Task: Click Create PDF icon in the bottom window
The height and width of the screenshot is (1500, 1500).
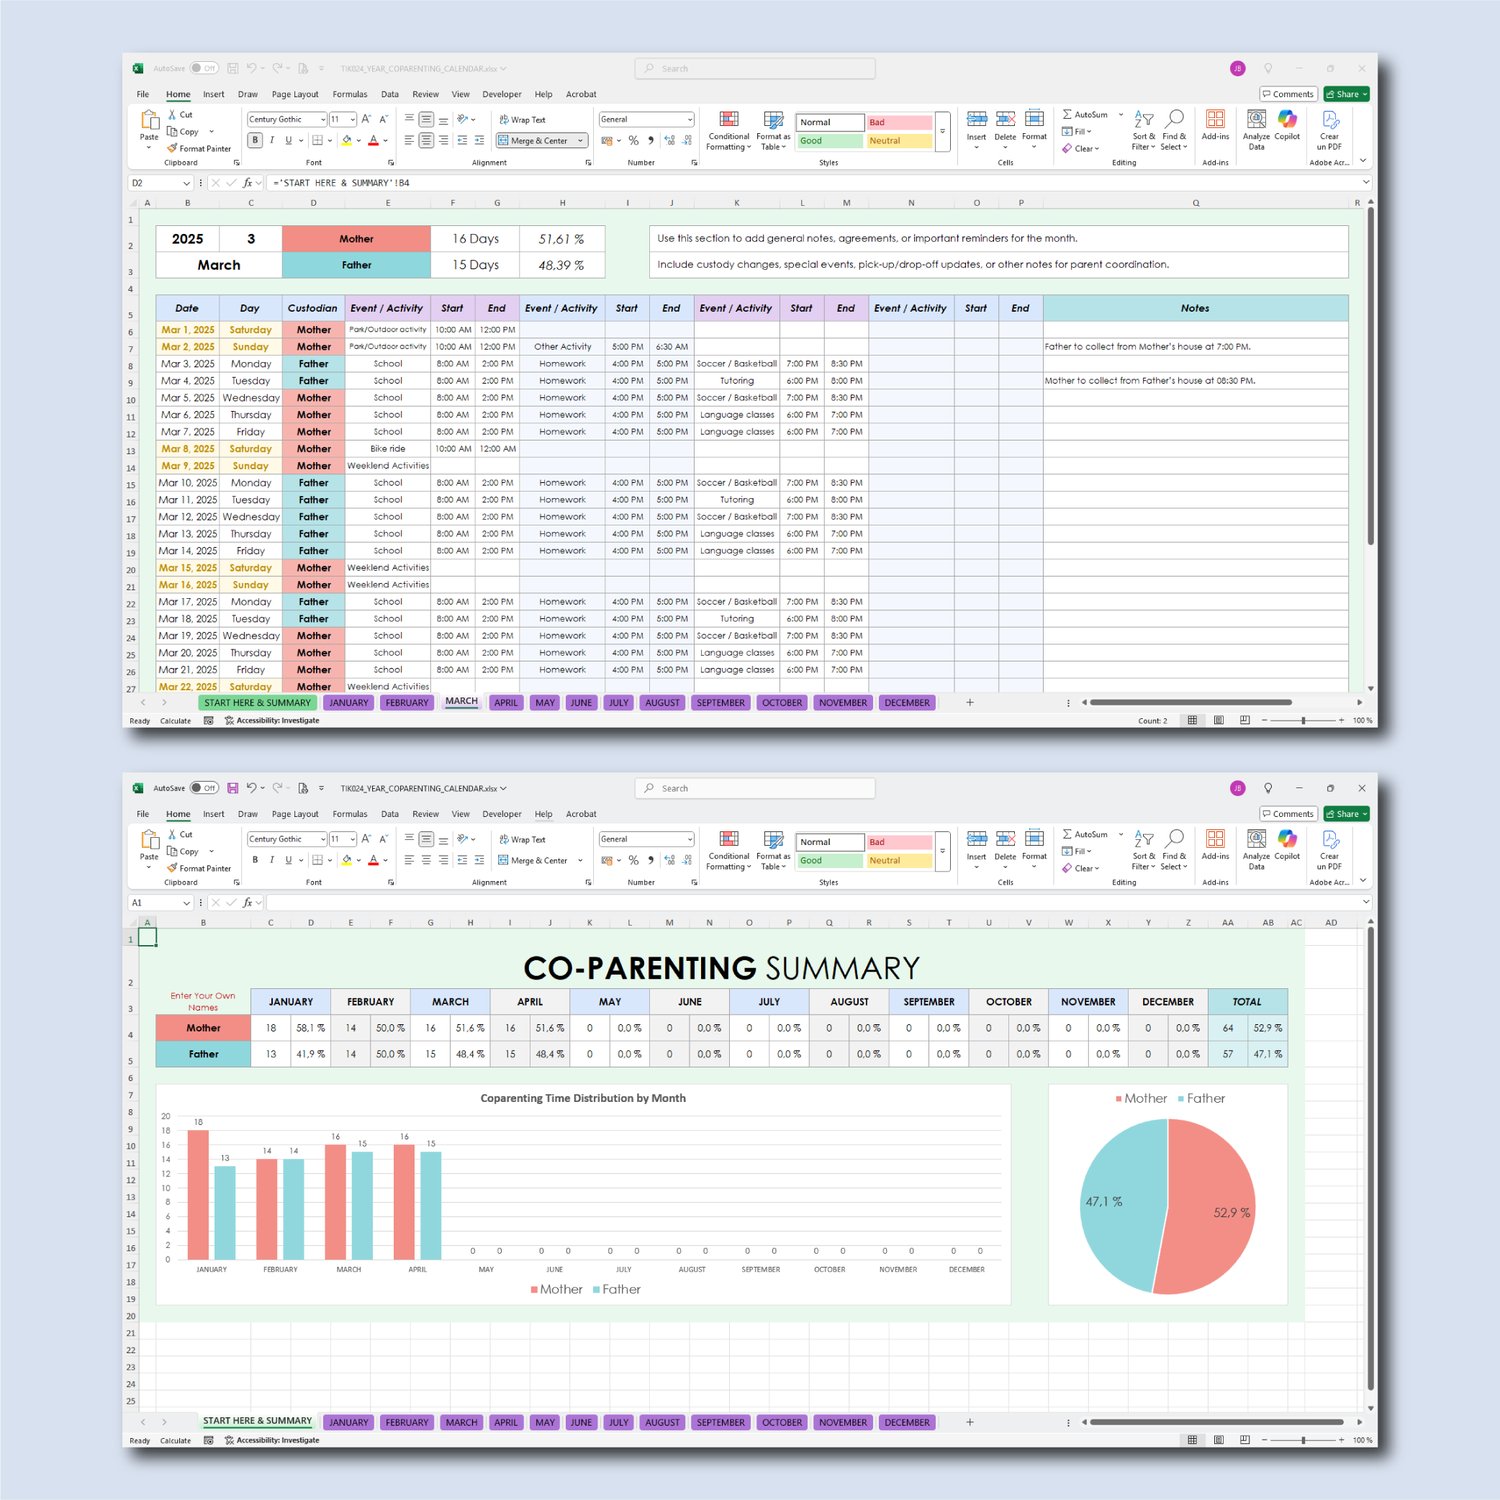Action: pos(1329,839)
